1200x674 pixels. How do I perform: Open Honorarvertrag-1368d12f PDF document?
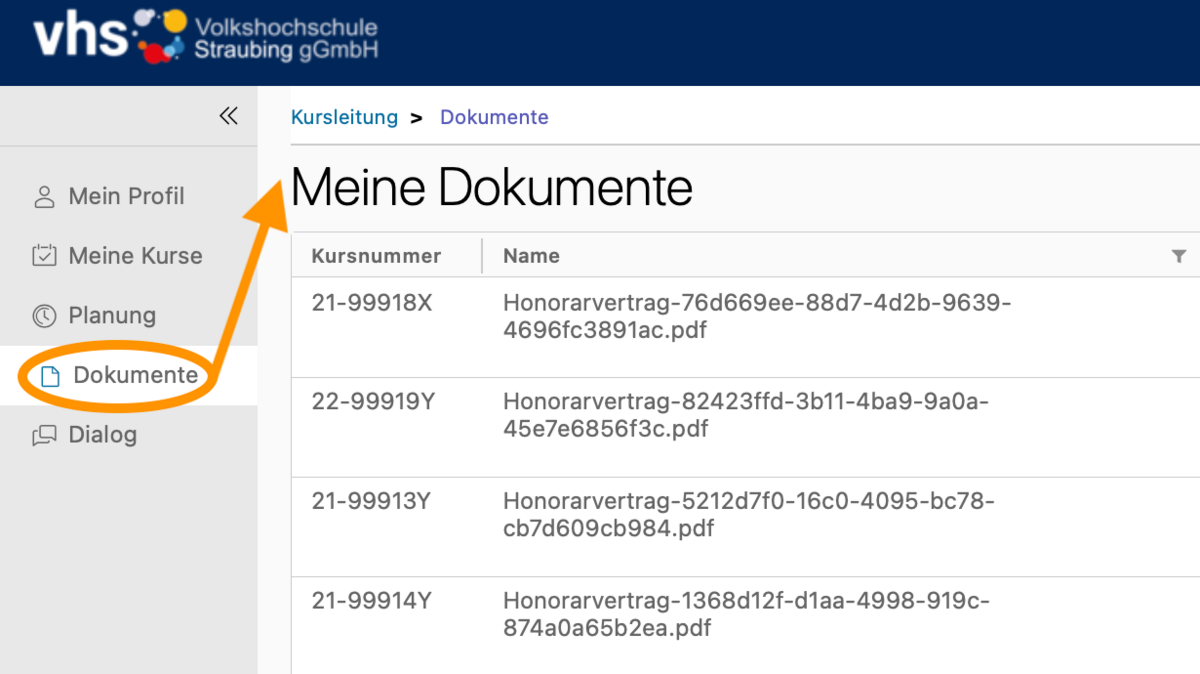(746, 615)
